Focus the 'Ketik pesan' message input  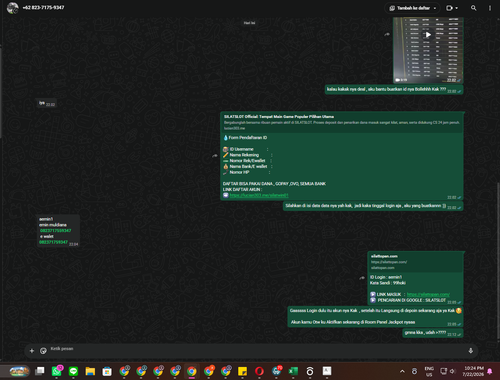point(257,350)
